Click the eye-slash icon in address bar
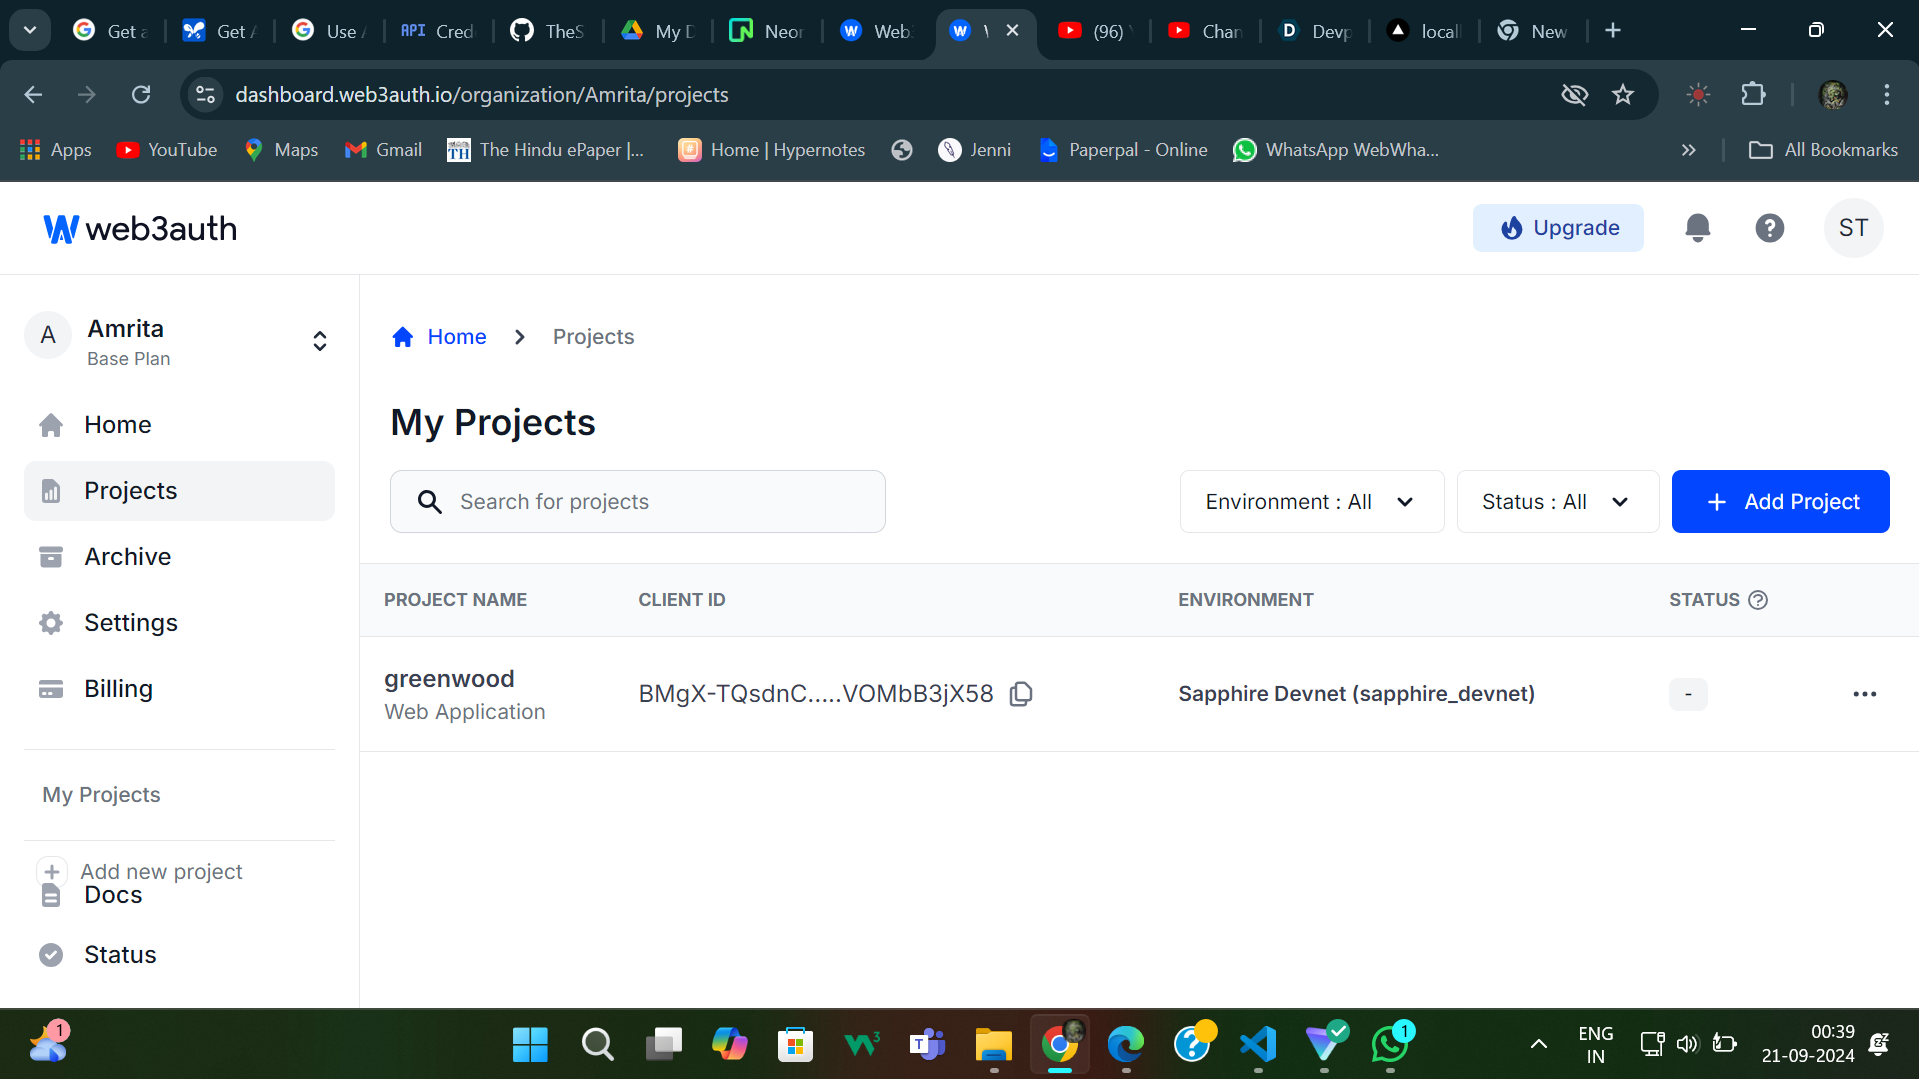The width and height of the screenshot is (1919, 1079). [1574, 95]
